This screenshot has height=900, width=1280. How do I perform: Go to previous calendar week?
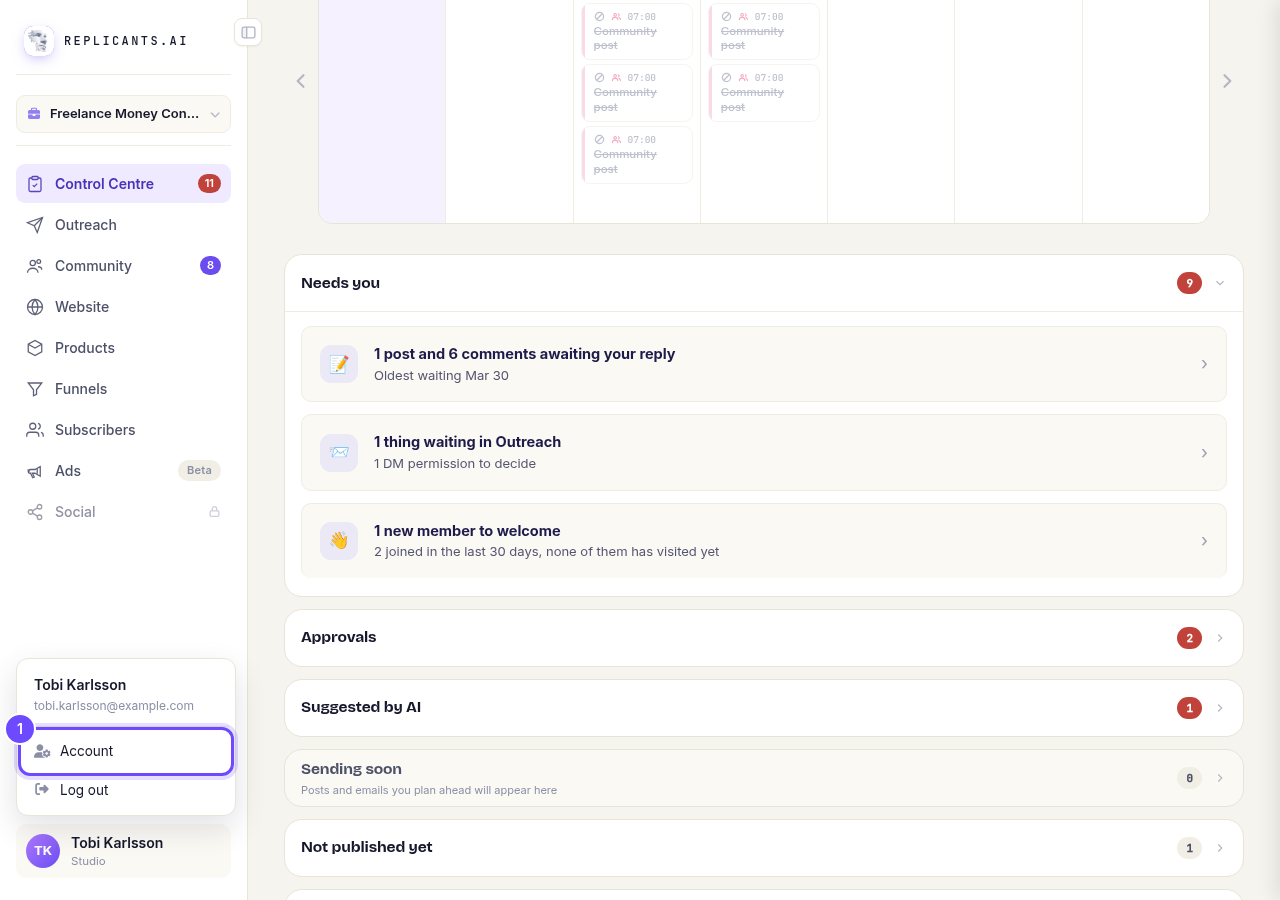click(x=300, y=81)
